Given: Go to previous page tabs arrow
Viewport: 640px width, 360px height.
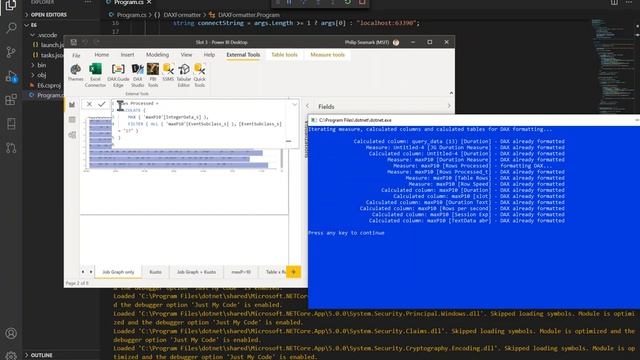Looking at the screenshot, I should 83,272.
